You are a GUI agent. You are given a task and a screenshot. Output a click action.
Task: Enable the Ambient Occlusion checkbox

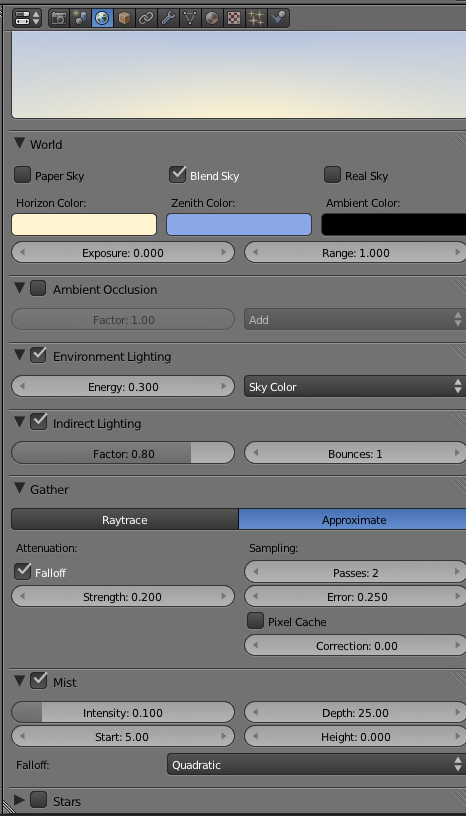[38, 288]
